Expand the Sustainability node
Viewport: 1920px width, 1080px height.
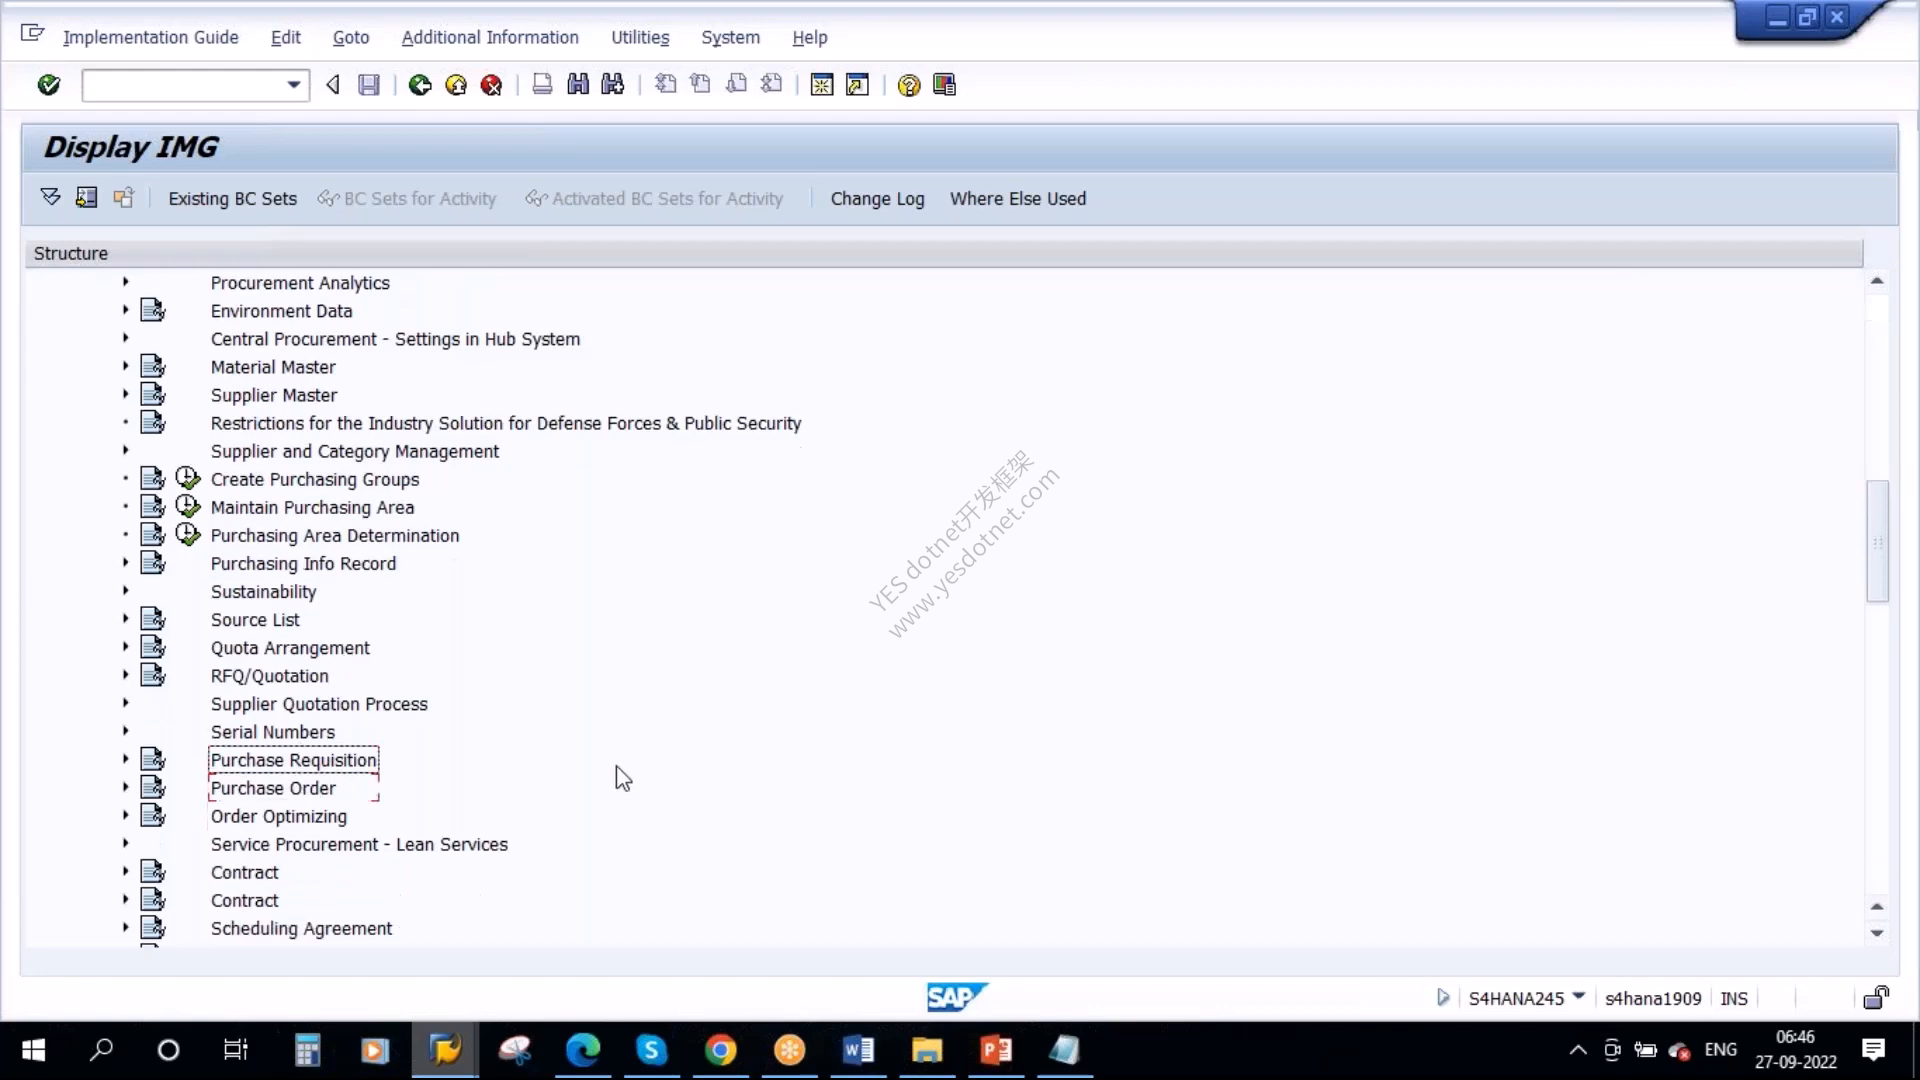(x=125, y=590)
